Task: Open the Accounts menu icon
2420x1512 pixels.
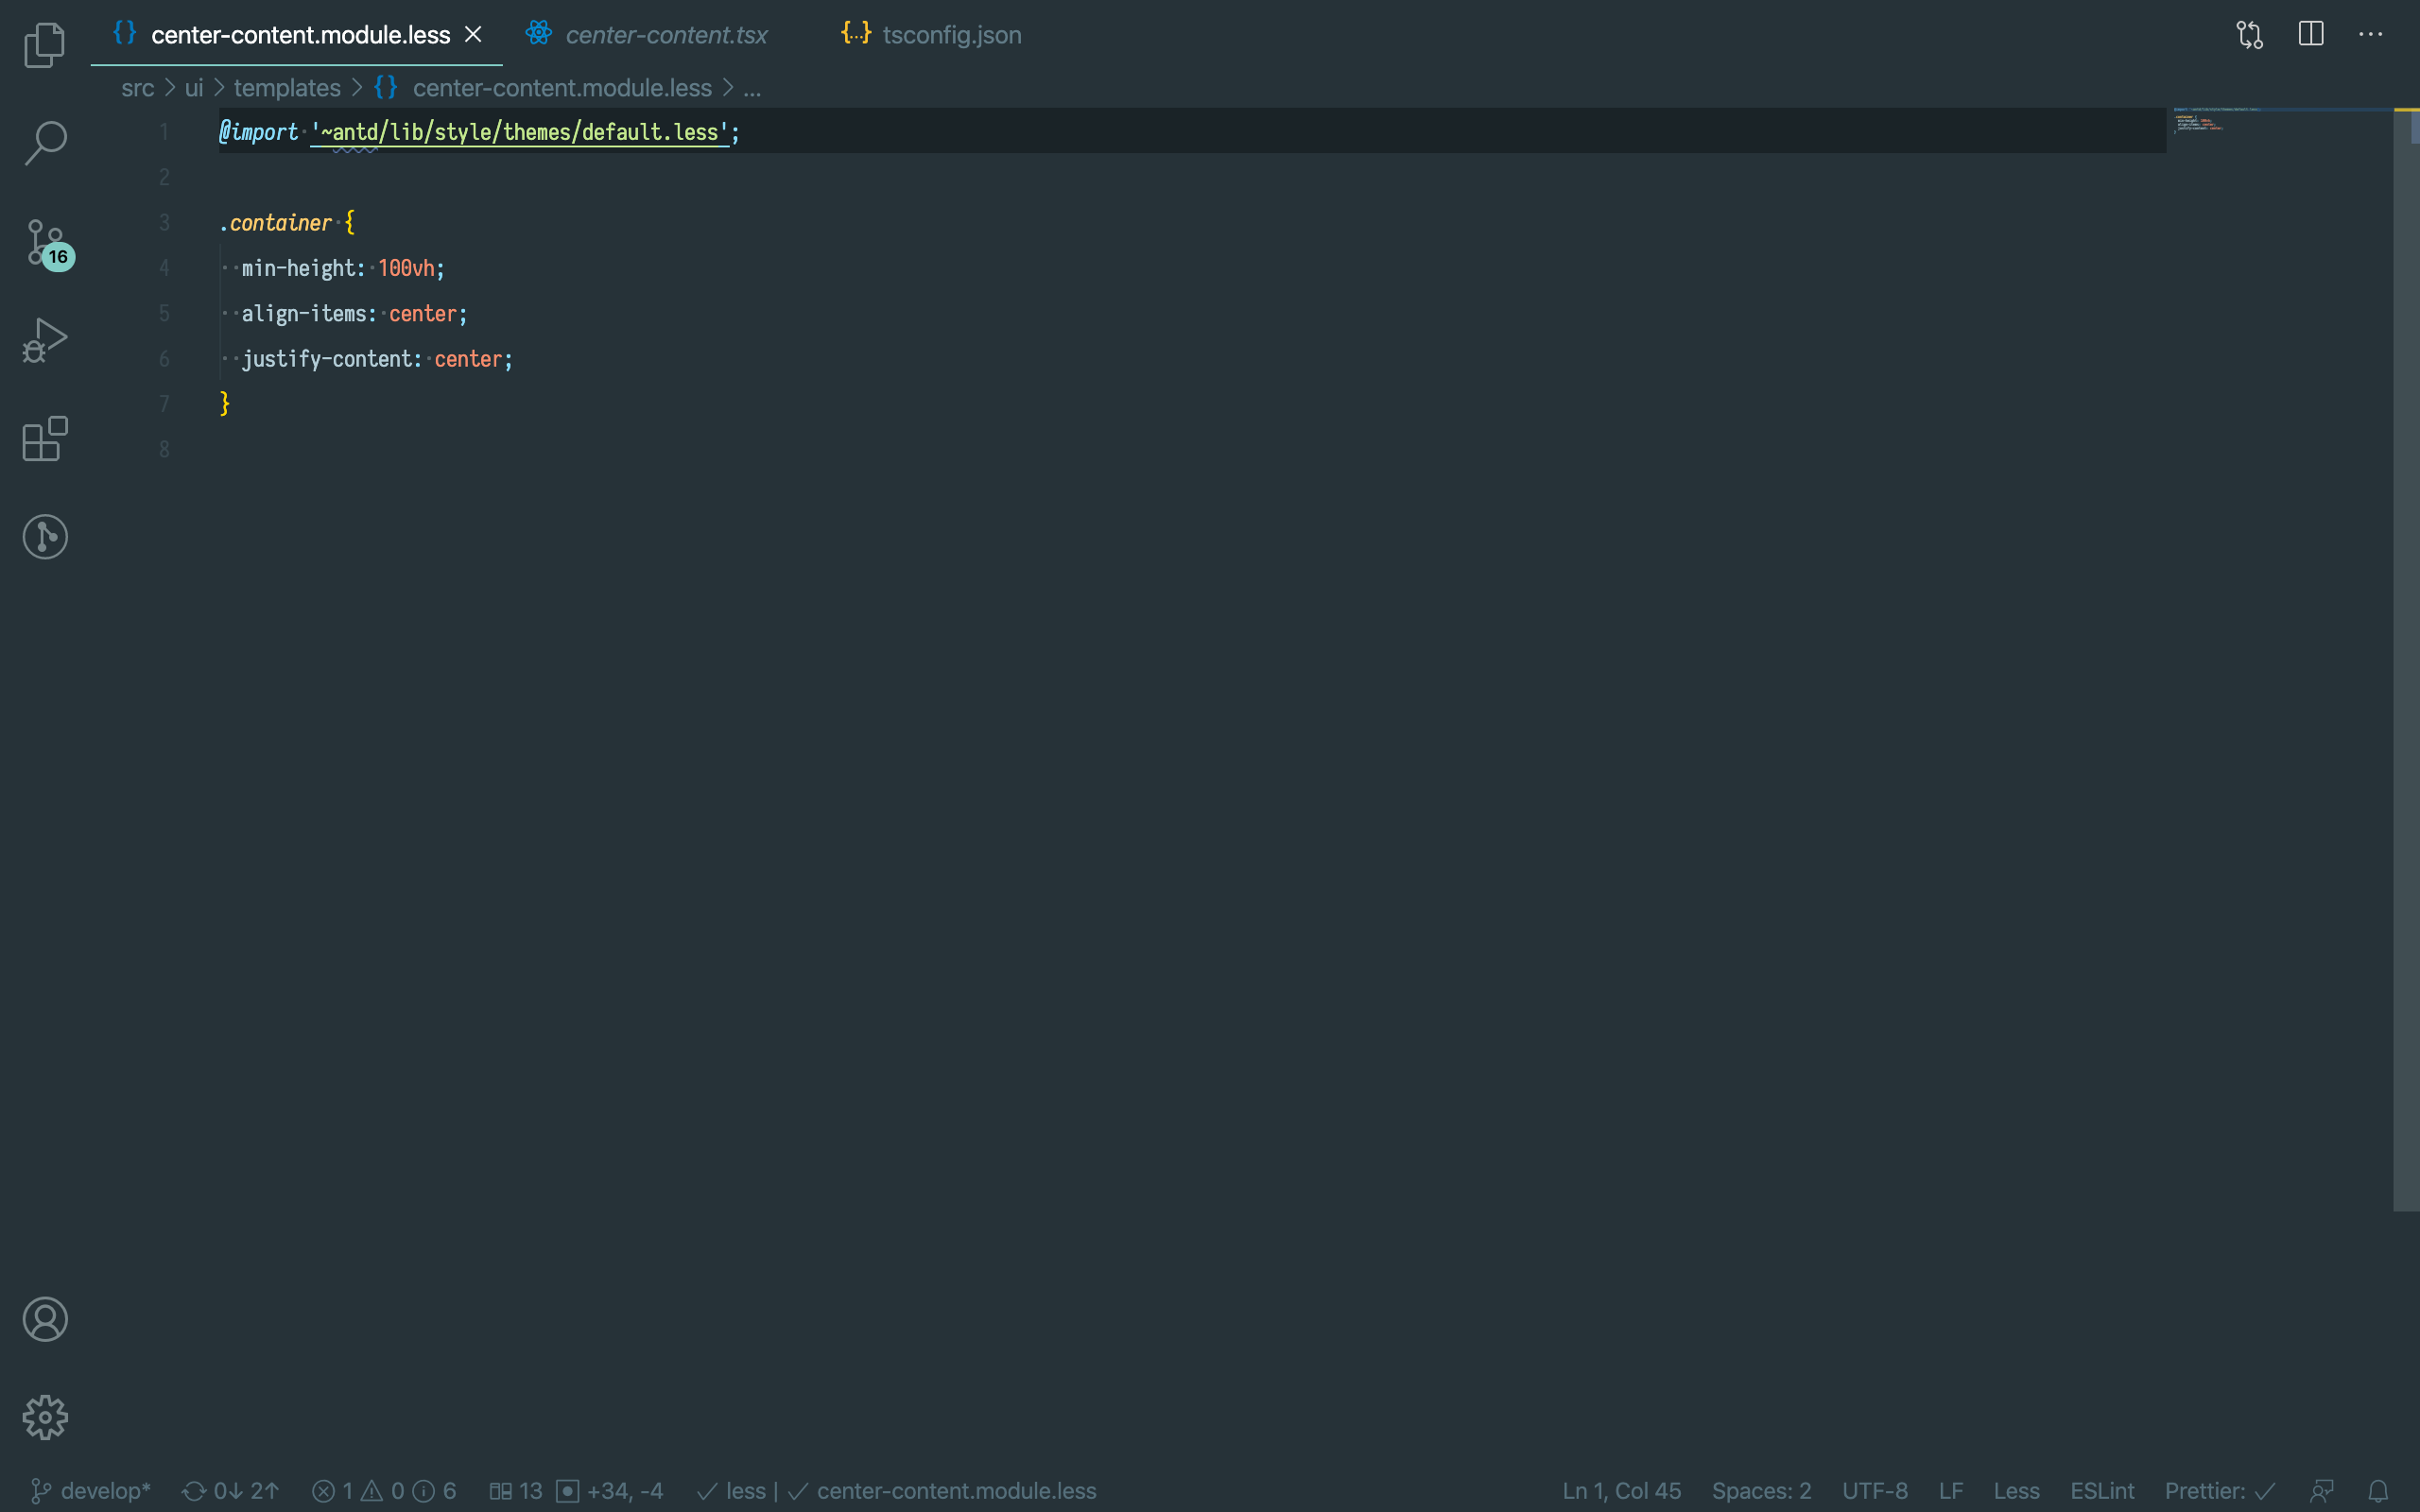Action: [x=44, y=1319]
